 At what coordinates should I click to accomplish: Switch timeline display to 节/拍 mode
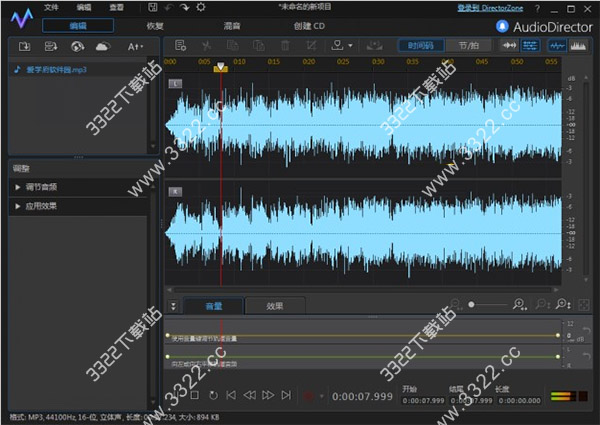pos(469,46)
